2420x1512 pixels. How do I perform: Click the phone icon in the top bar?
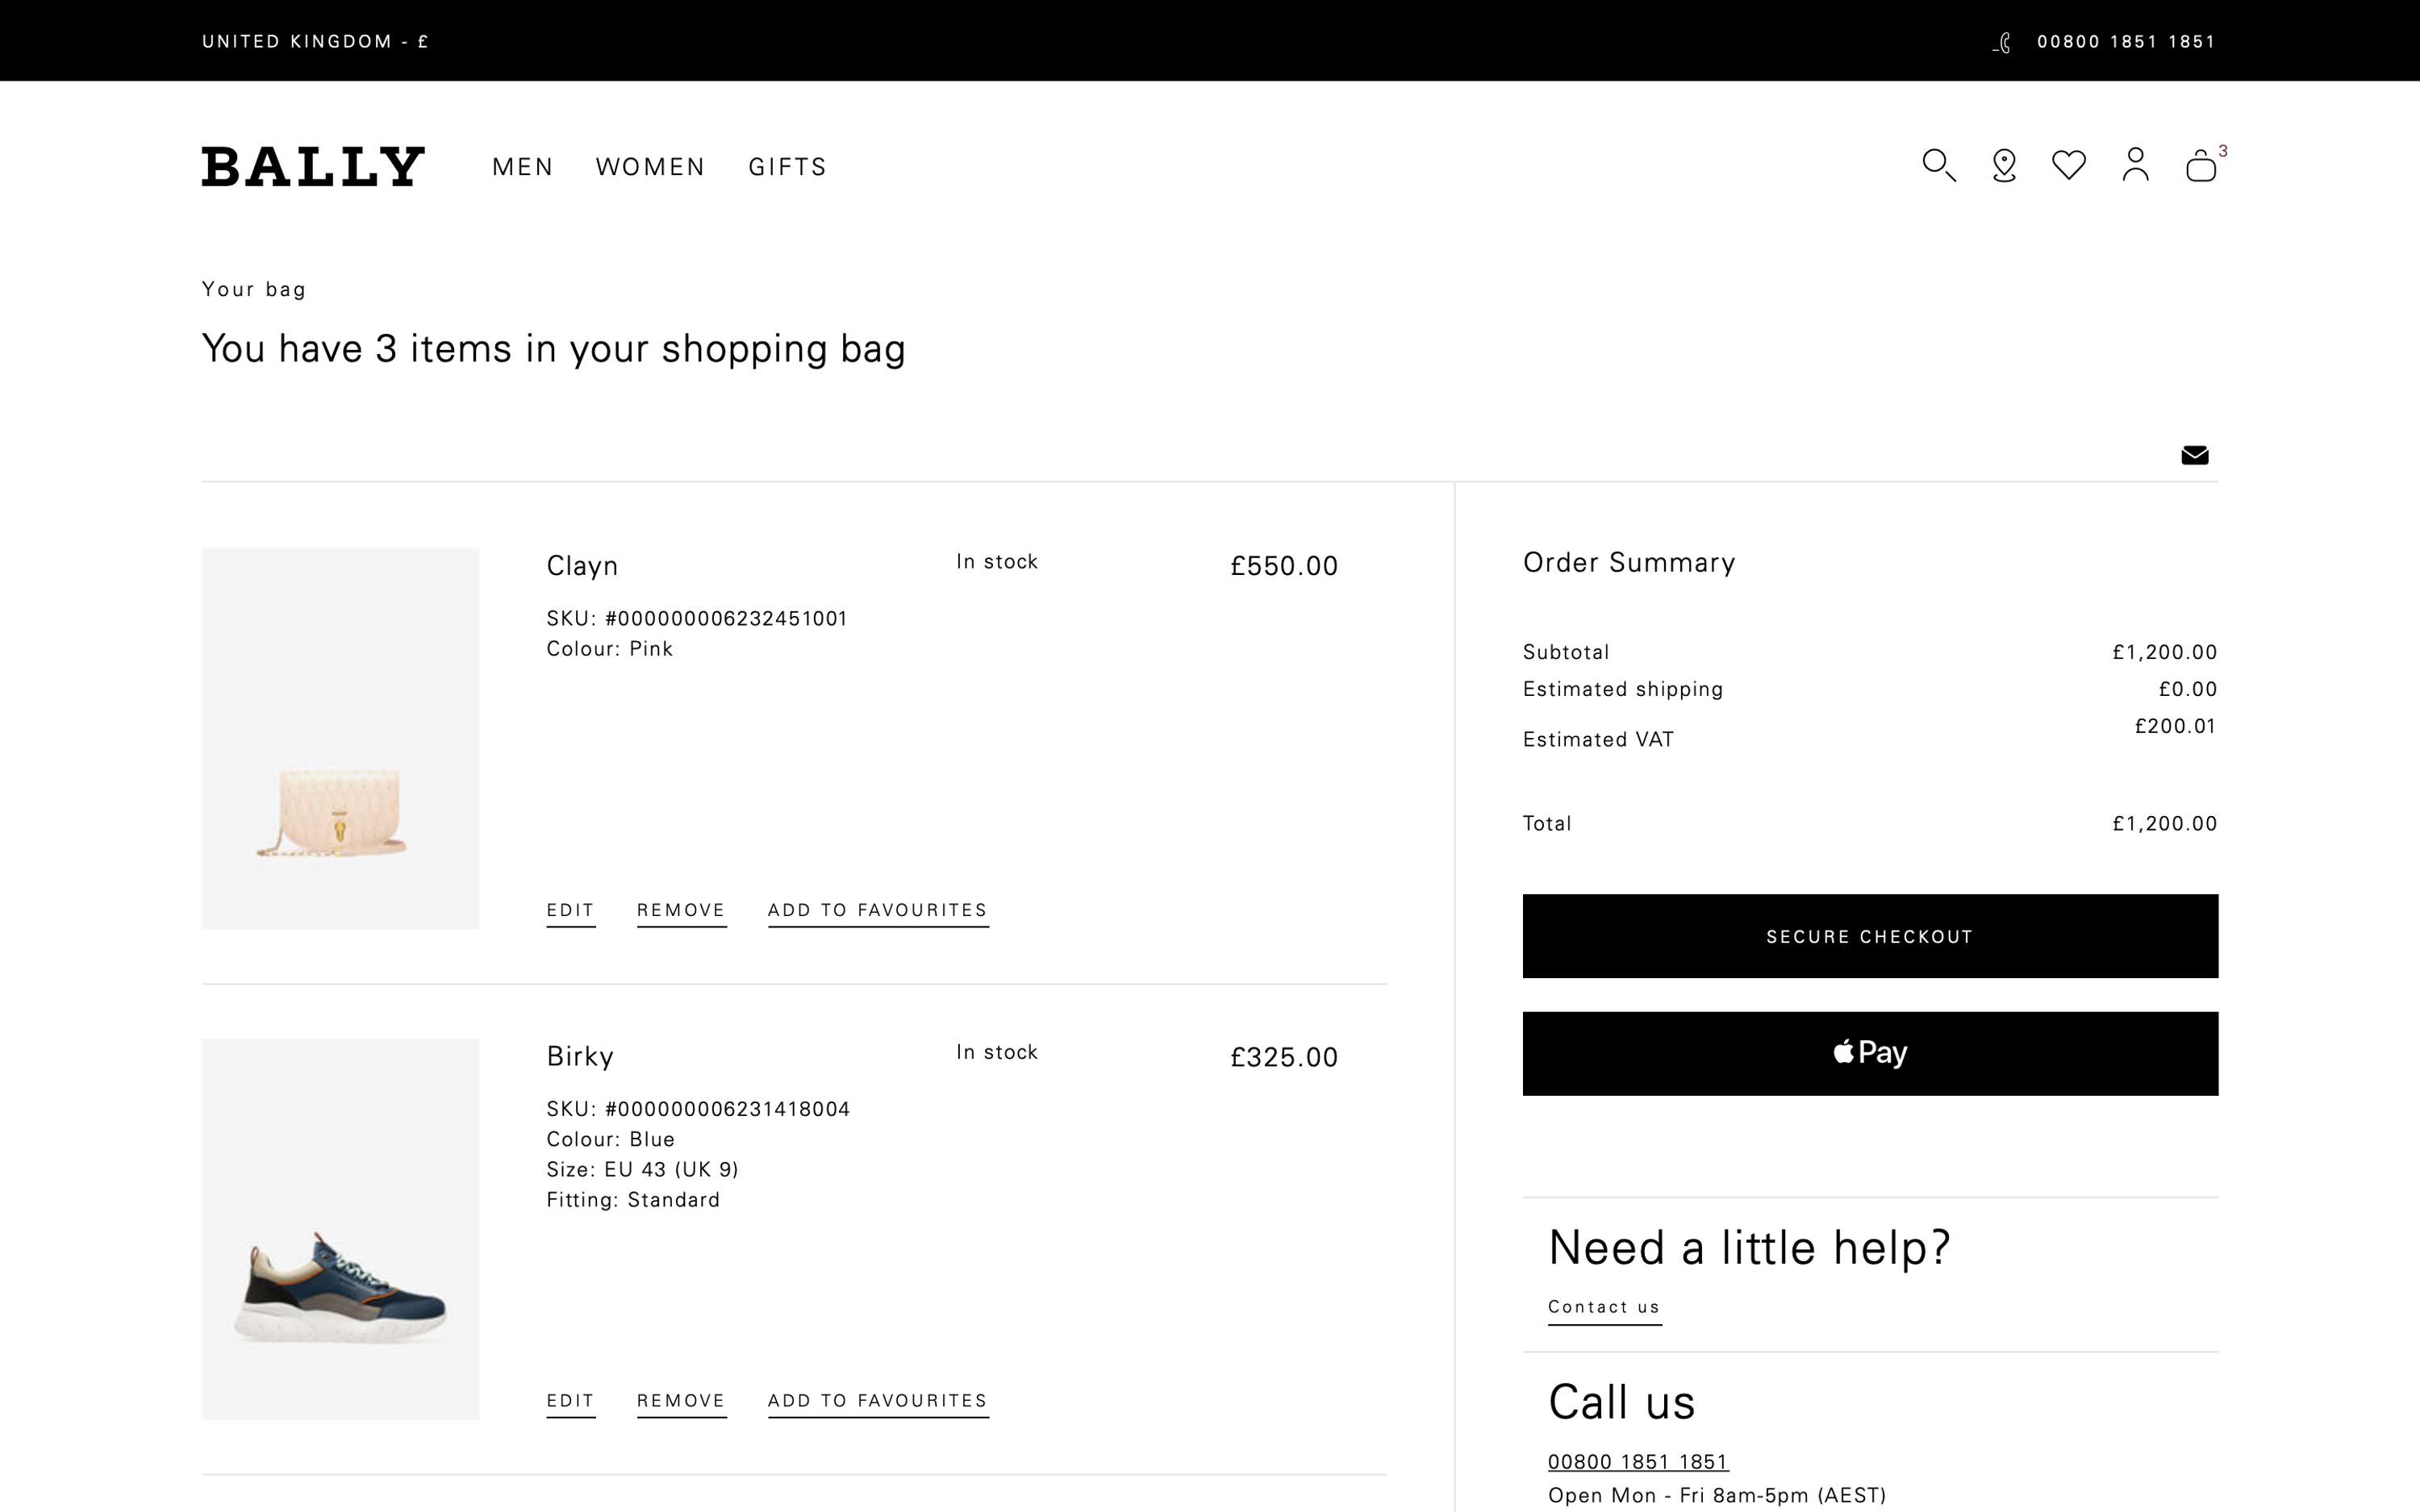2002,42
